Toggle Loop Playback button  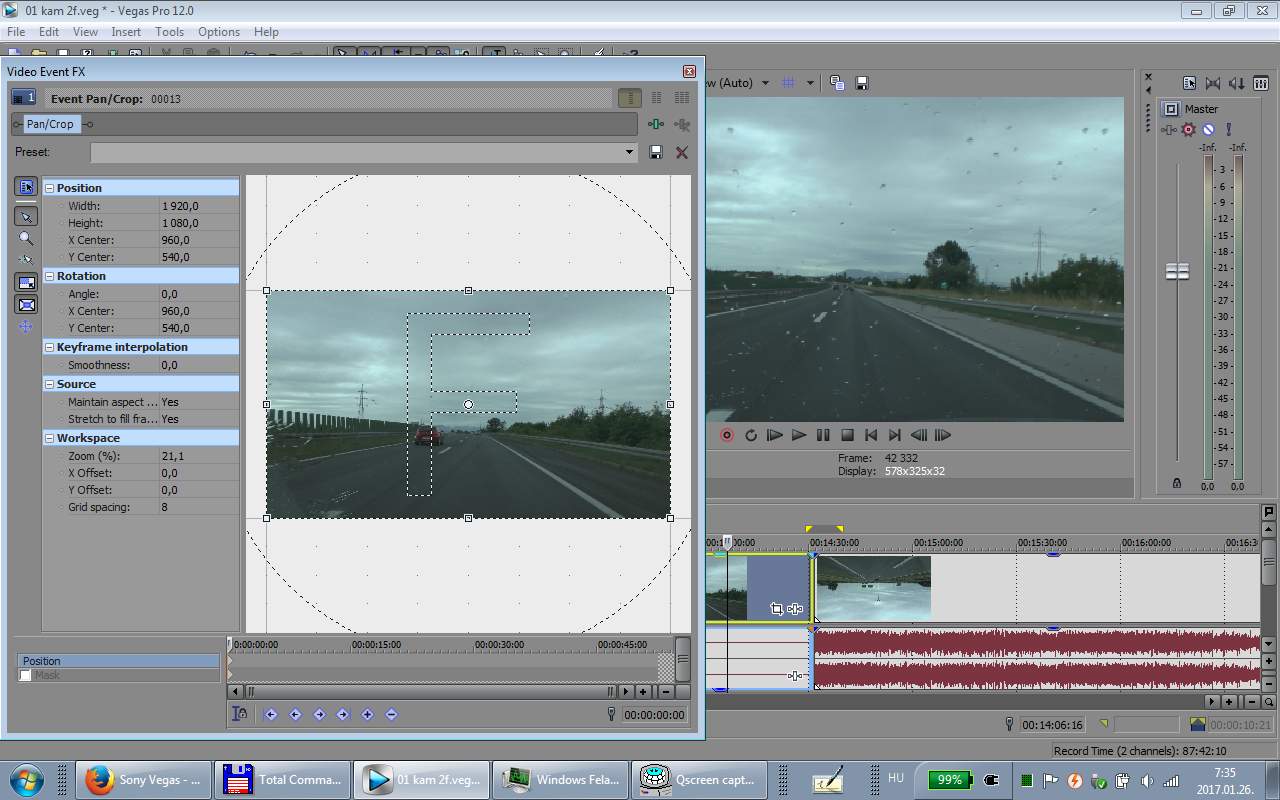pos(751,435)
